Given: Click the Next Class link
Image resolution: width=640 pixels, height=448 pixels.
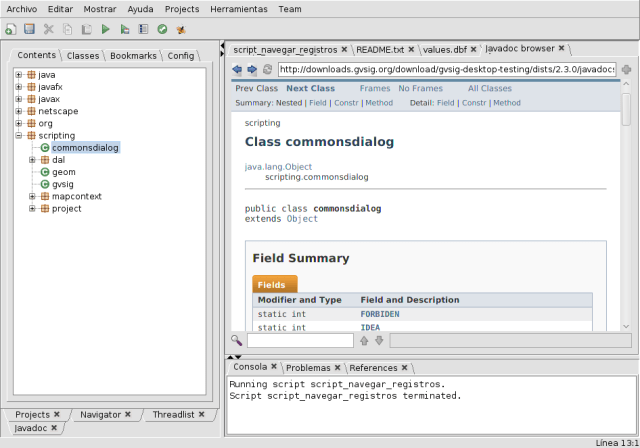Looking at the screenshot, I should [x=310, y=89].
